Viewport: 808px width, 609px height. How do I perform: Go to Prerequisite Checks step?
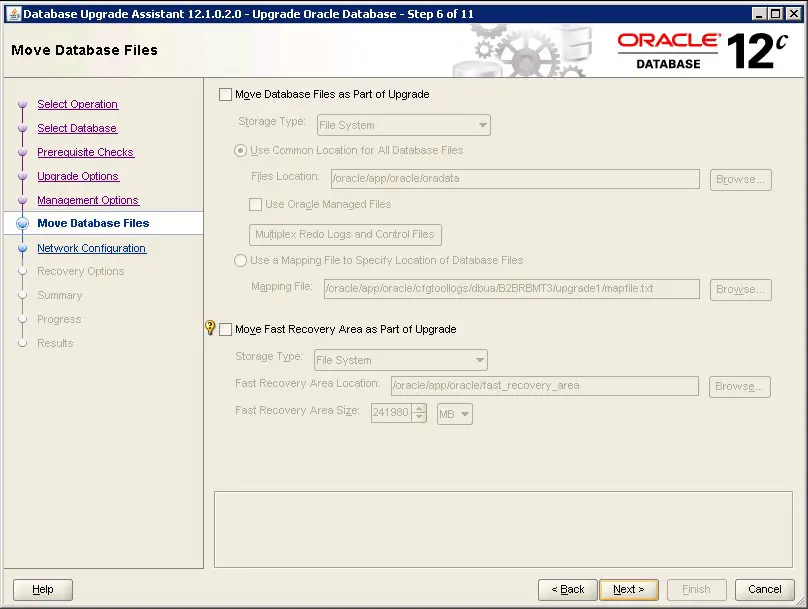tap(86, 153)
